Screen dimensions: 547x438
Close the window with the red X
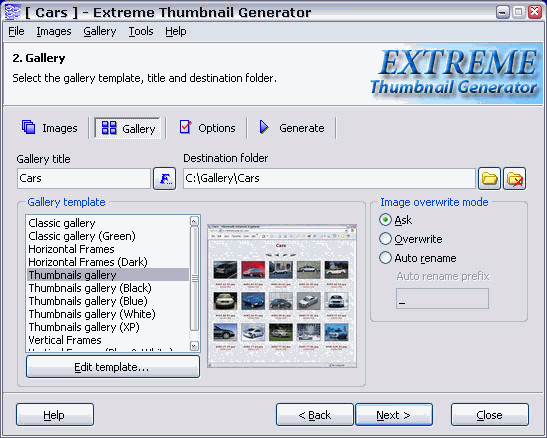click(x=535, y=12)
